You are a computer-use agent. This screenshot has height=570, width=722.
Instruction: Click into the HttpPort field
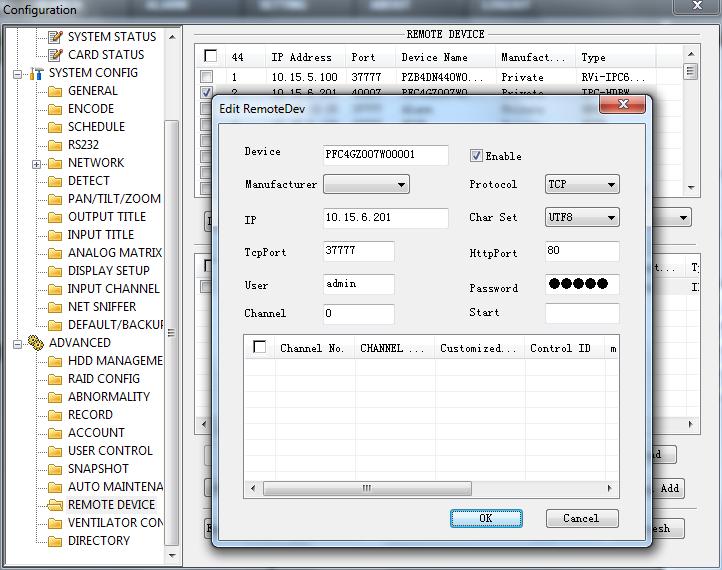pyautogui.click(x=582, y=251)
